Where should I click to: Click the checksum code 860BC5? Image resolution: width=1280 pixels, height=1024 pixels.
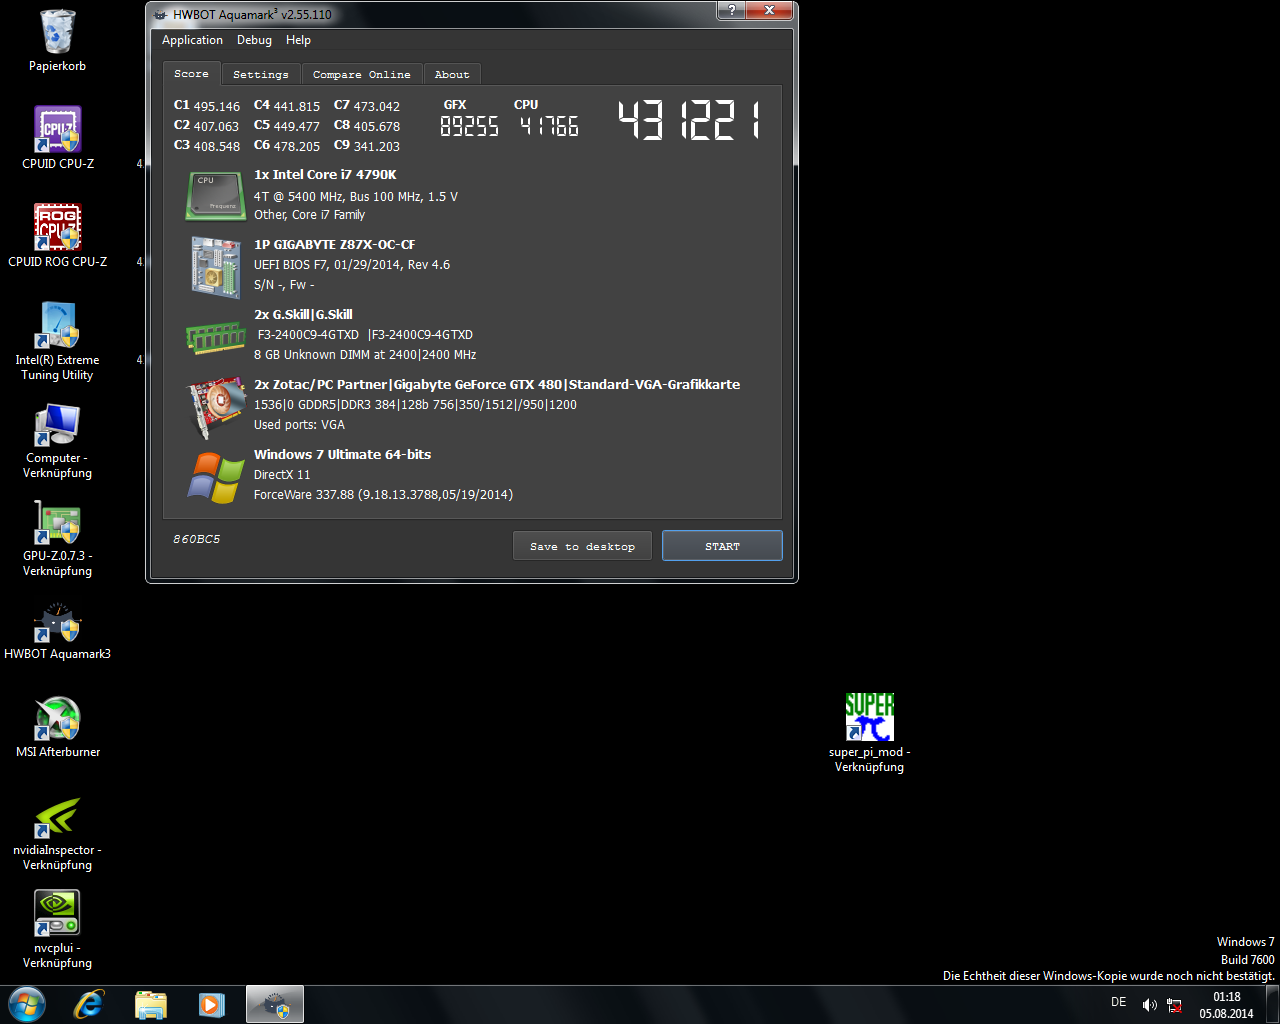pos(196,539)
